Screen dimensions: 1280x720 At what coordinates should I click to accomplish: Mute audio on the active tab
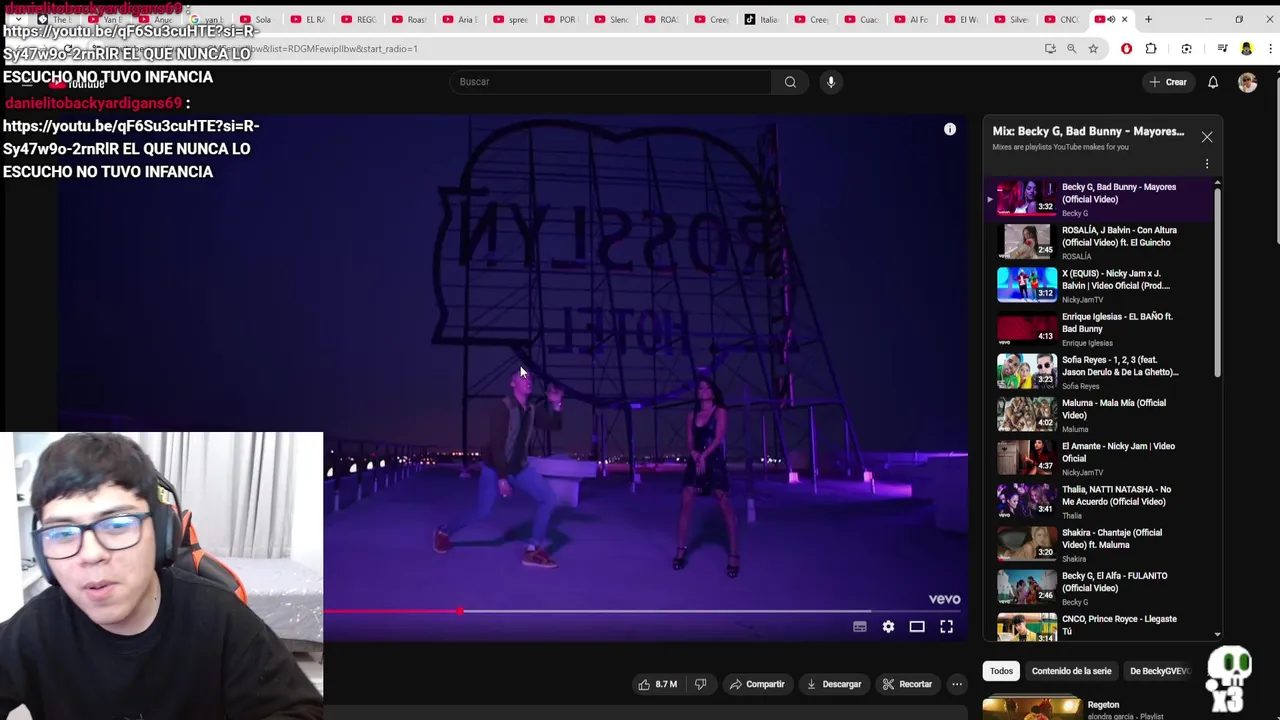[1111, 19]
